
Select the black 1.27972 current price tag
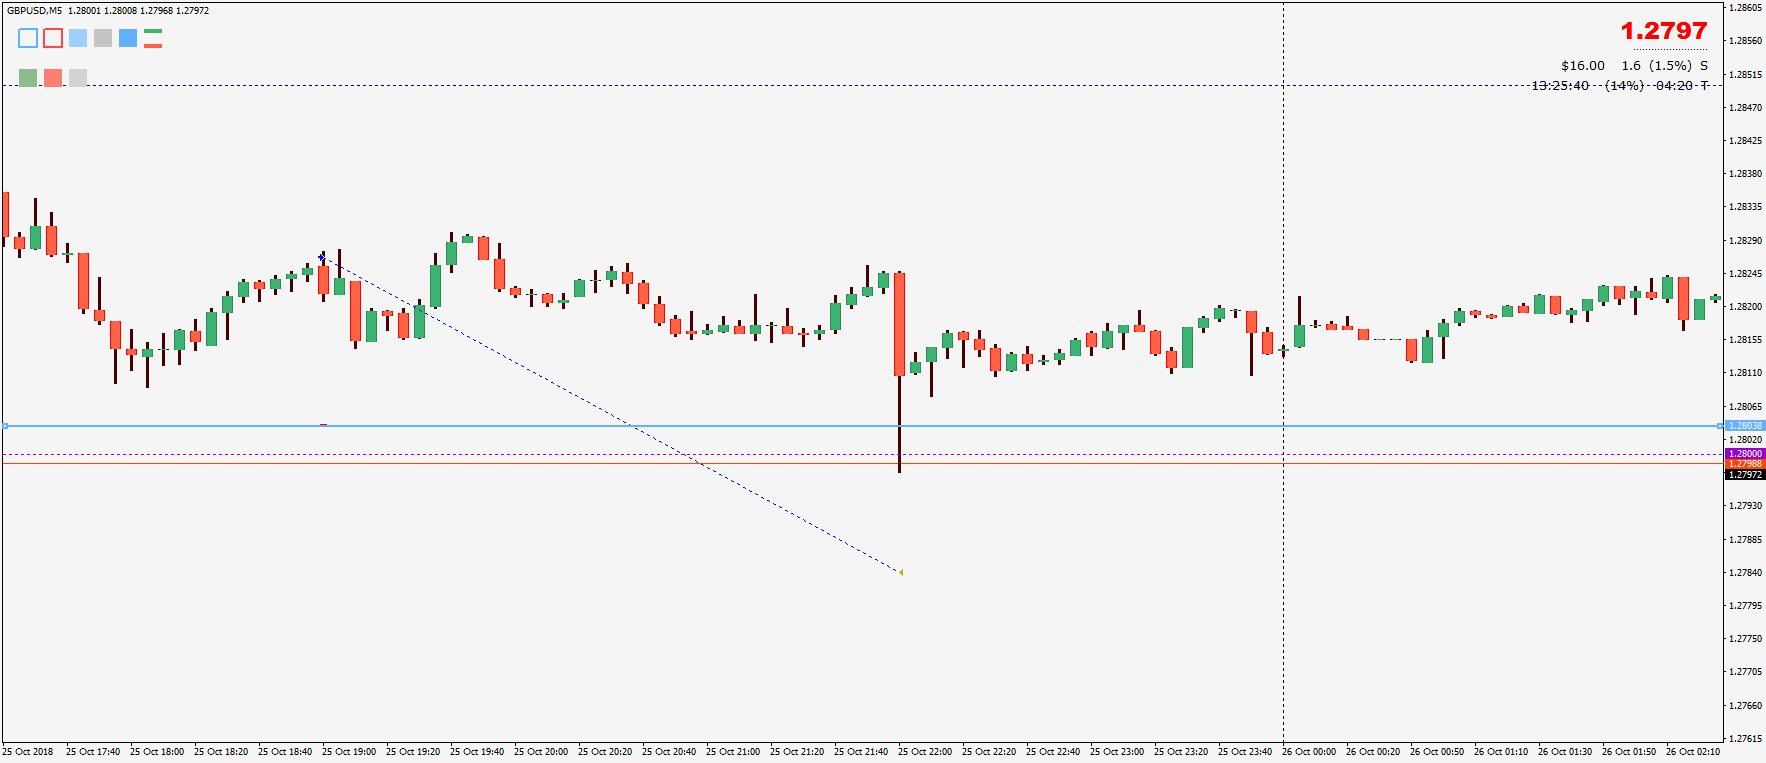tap(1745, 474)
